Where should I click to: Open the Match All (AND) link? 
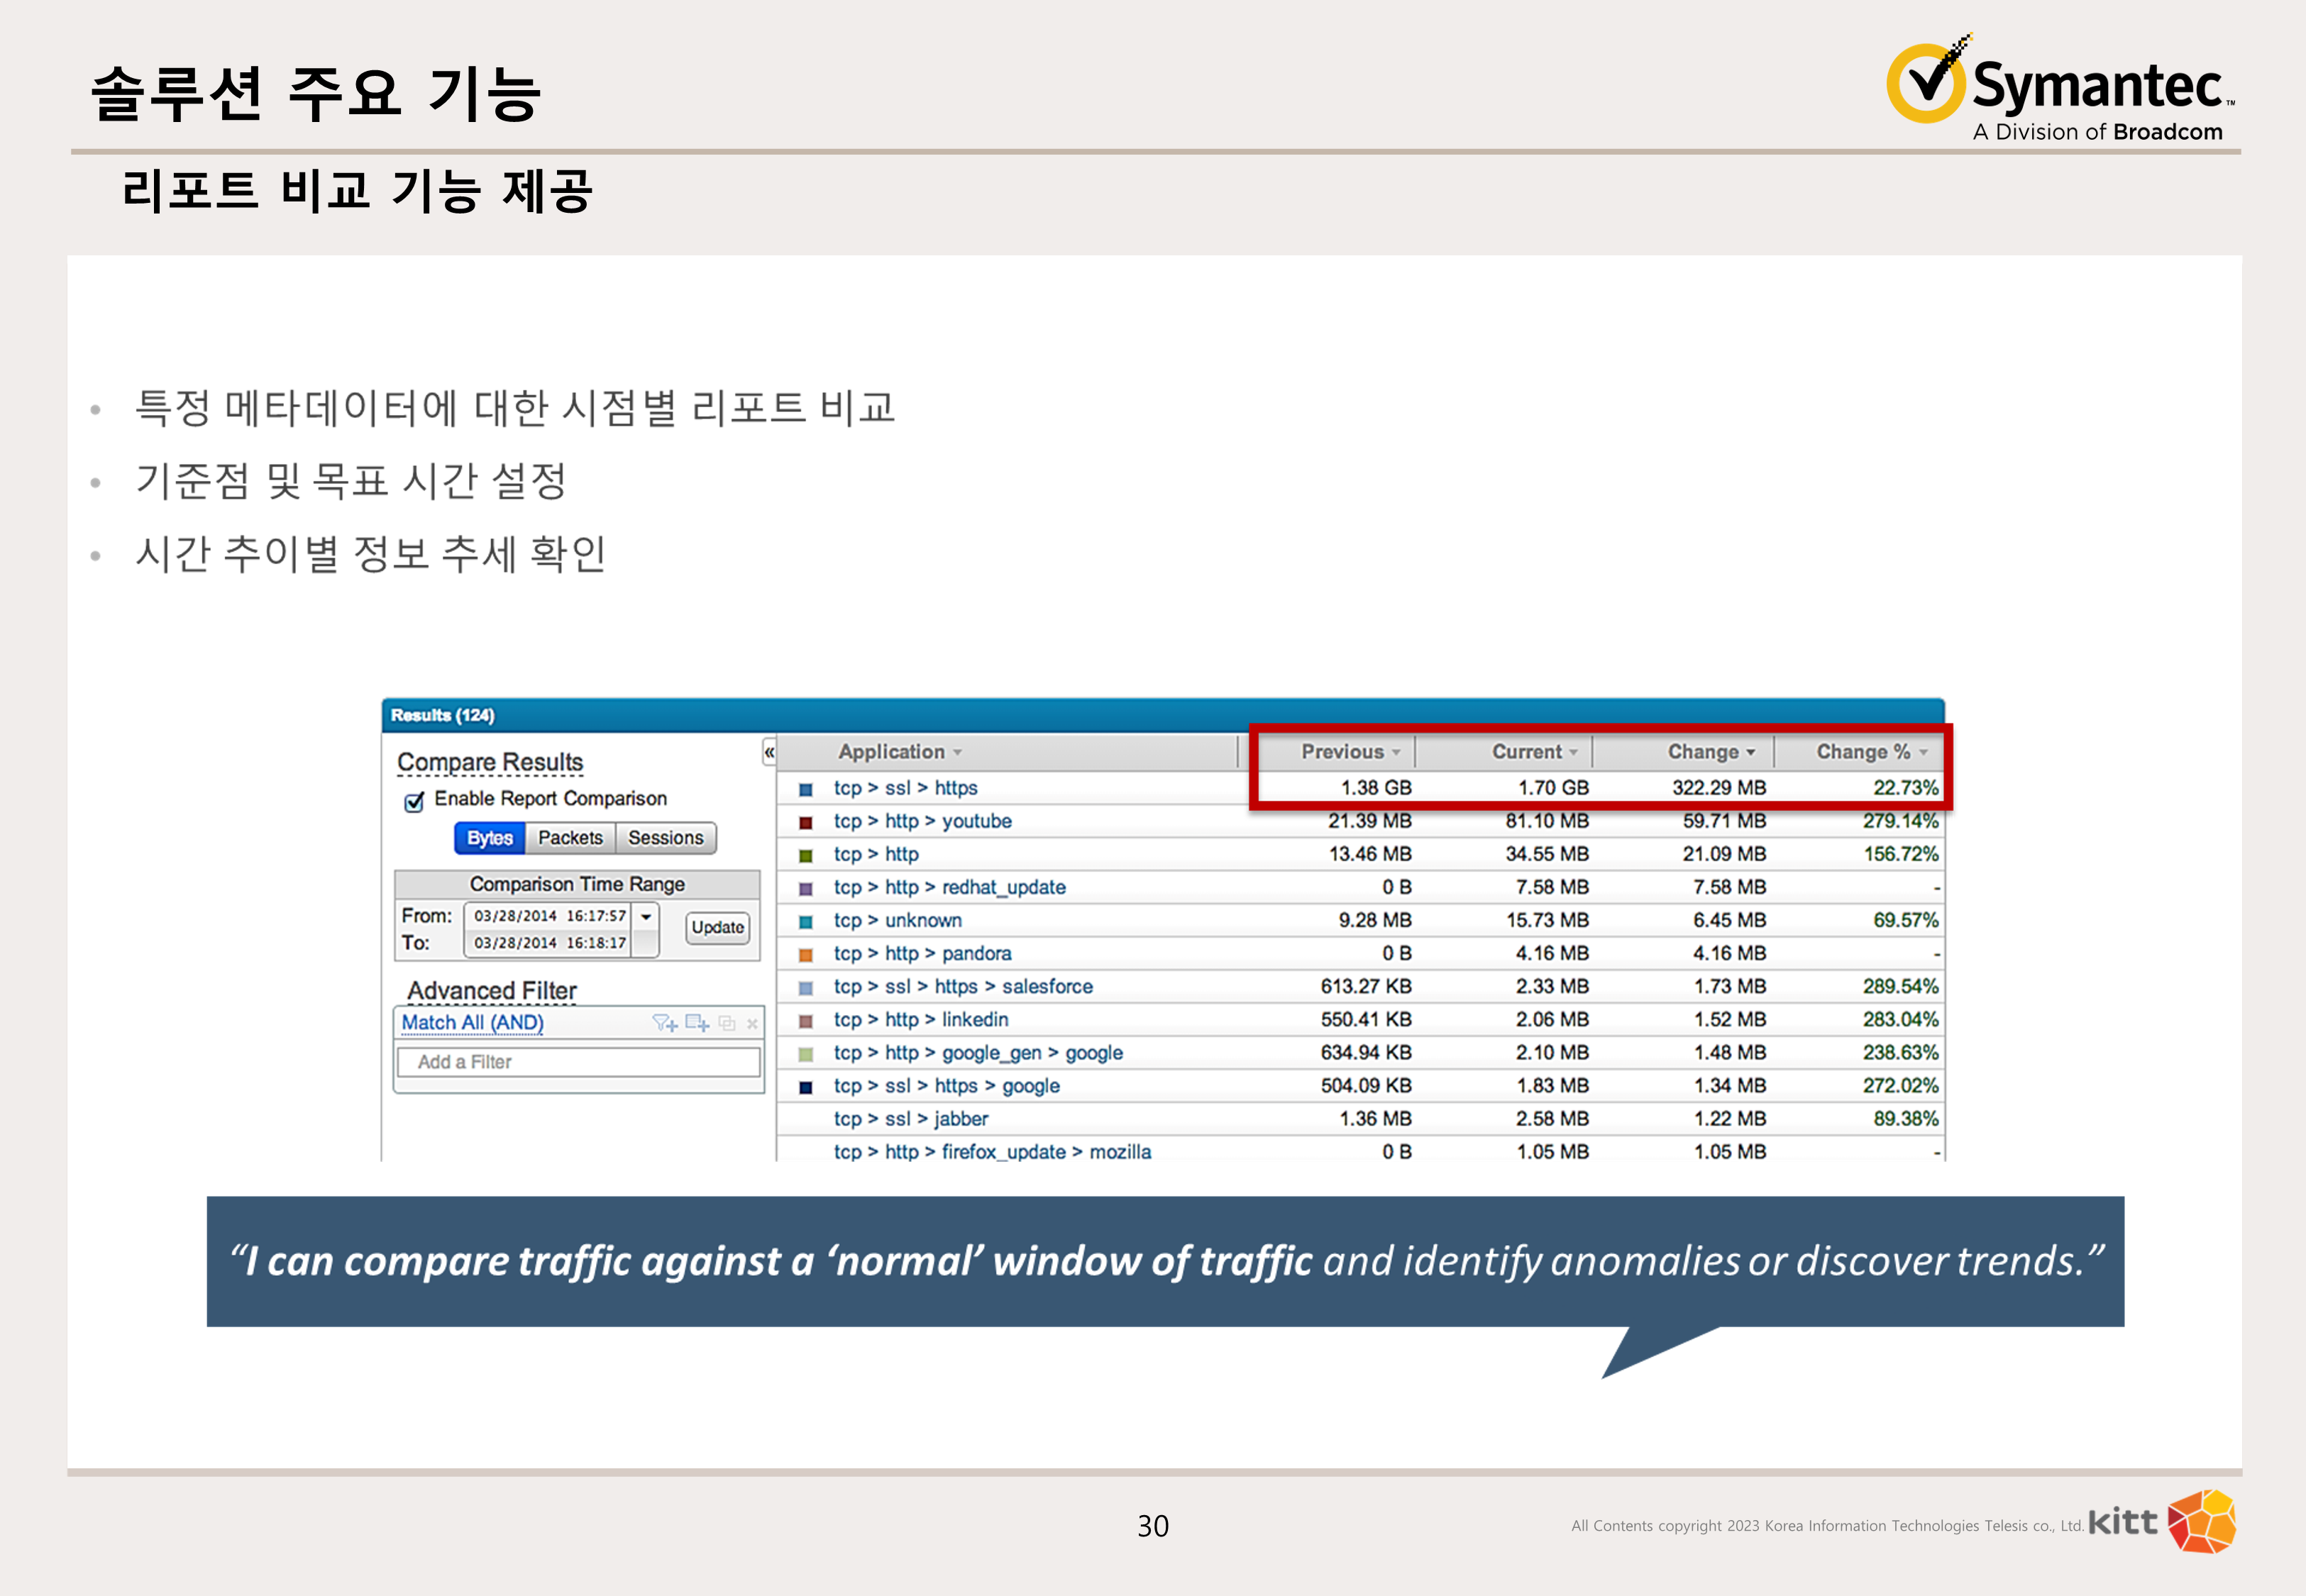(x=472, y=1022)
